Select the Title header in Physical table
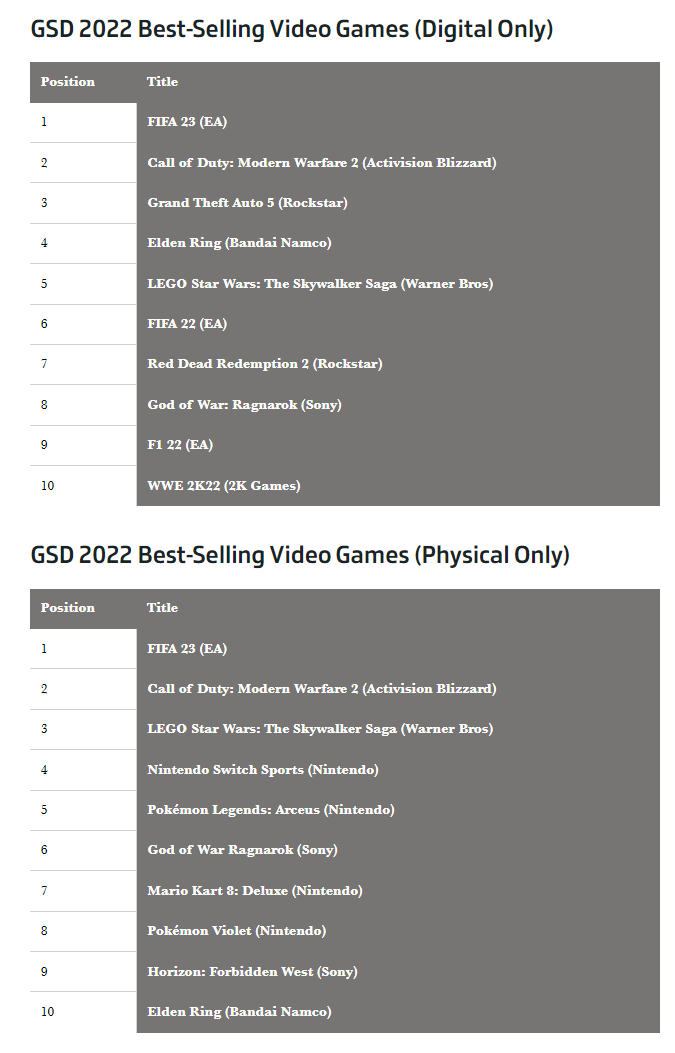Viewport: 675px width, 1053px height. coord(162,608)
